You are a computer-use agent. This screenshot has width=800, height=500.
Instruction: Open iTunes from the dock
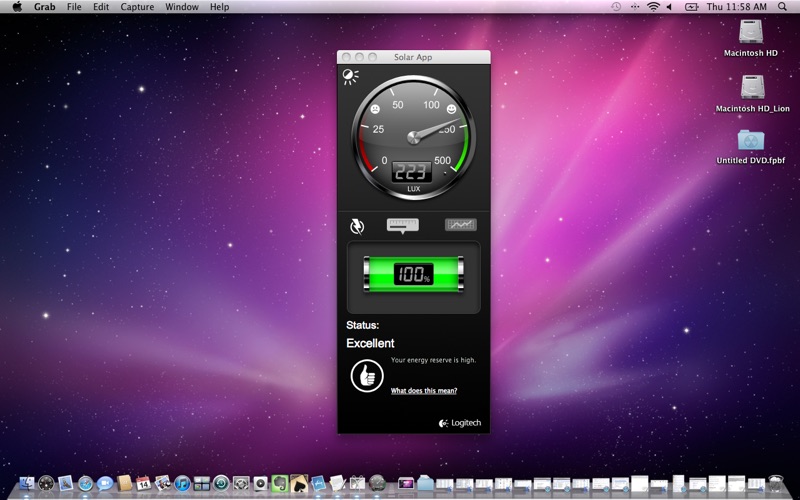tap(182, 484)
